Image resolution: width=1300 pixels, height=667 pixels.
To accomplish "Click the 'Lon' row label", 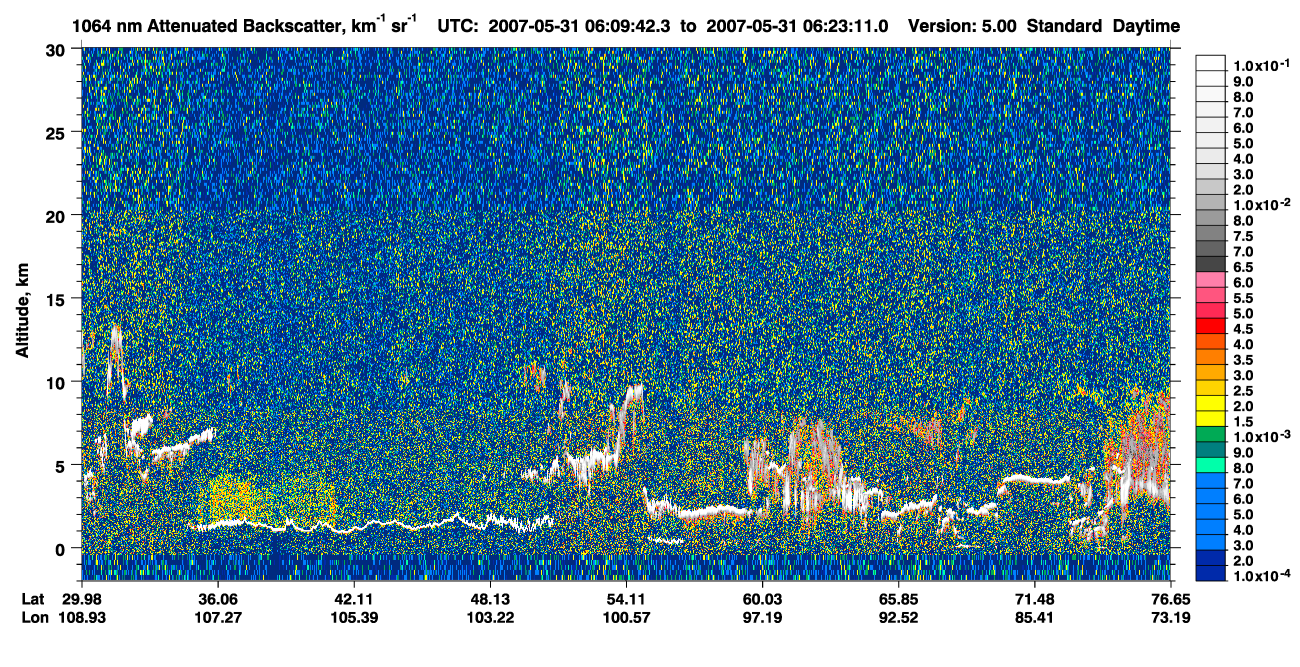I will [33, 617].
